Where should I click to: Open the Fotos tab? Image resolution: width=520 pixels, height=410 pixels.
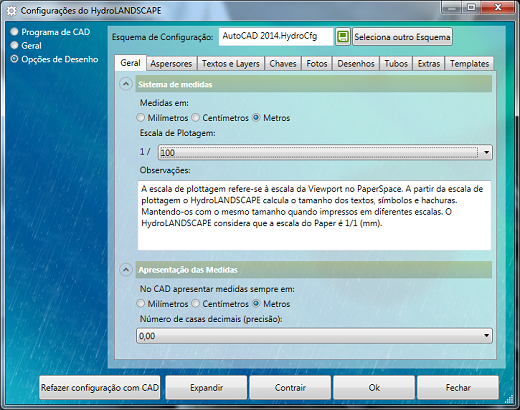(317, 64)
